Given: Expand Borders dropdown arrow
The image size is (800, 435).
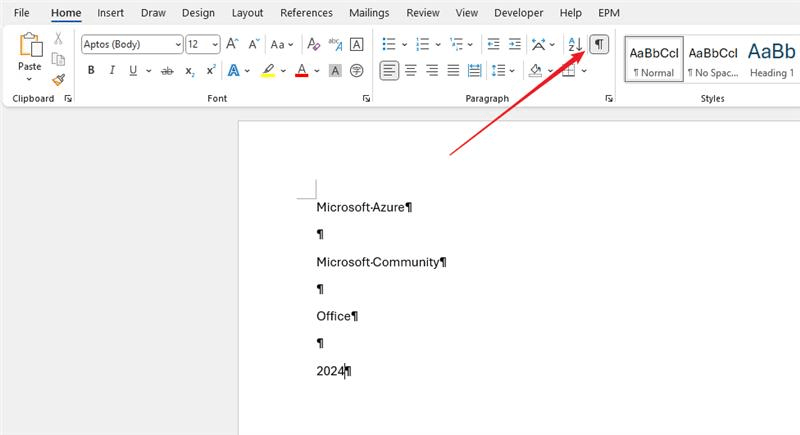Looking at the screenshot, I should click(x=584, y=71).
